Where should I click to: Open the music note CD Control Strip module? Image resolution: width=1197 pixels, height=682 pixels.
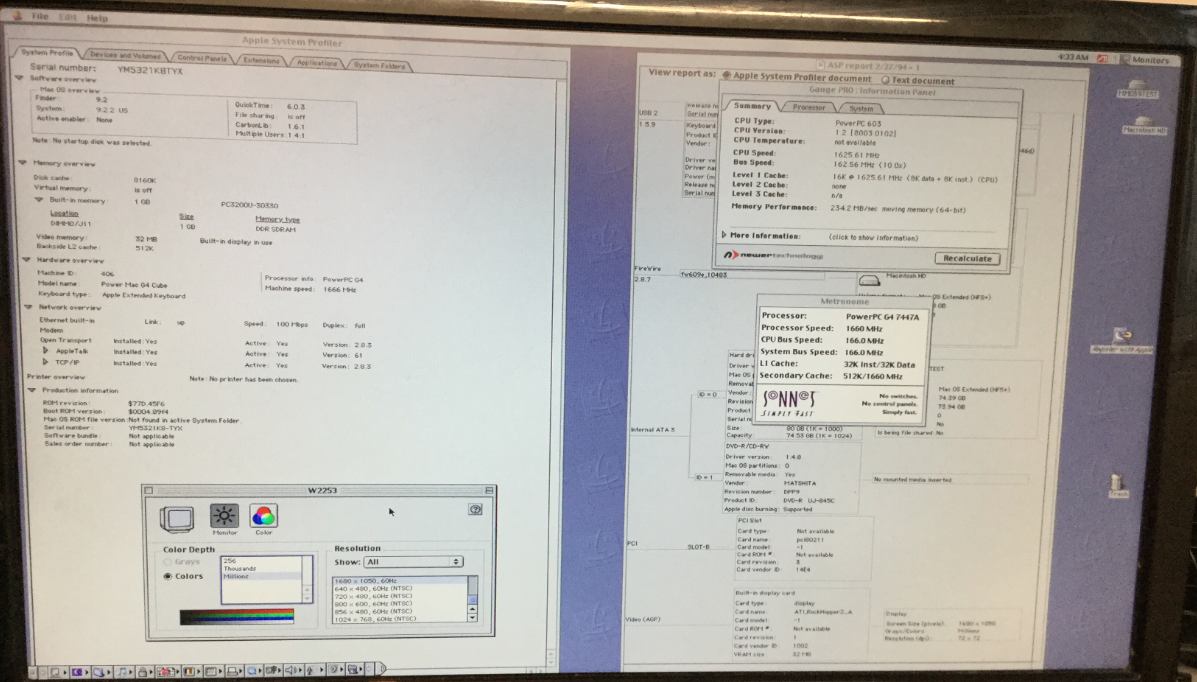point(122,671)
